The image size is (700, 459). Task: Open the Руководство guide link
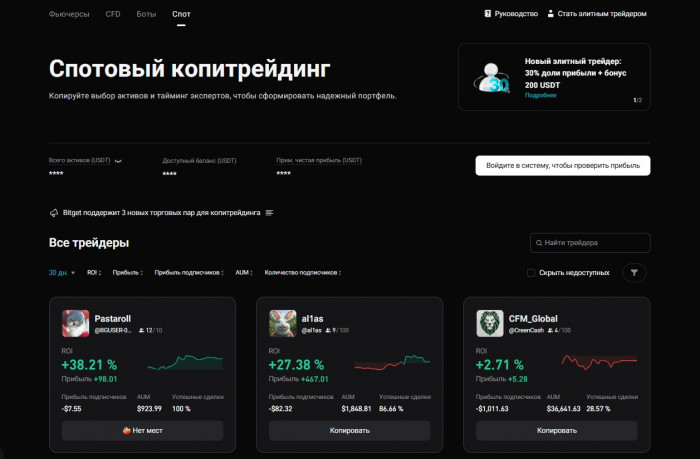click(x=516, y=14)
